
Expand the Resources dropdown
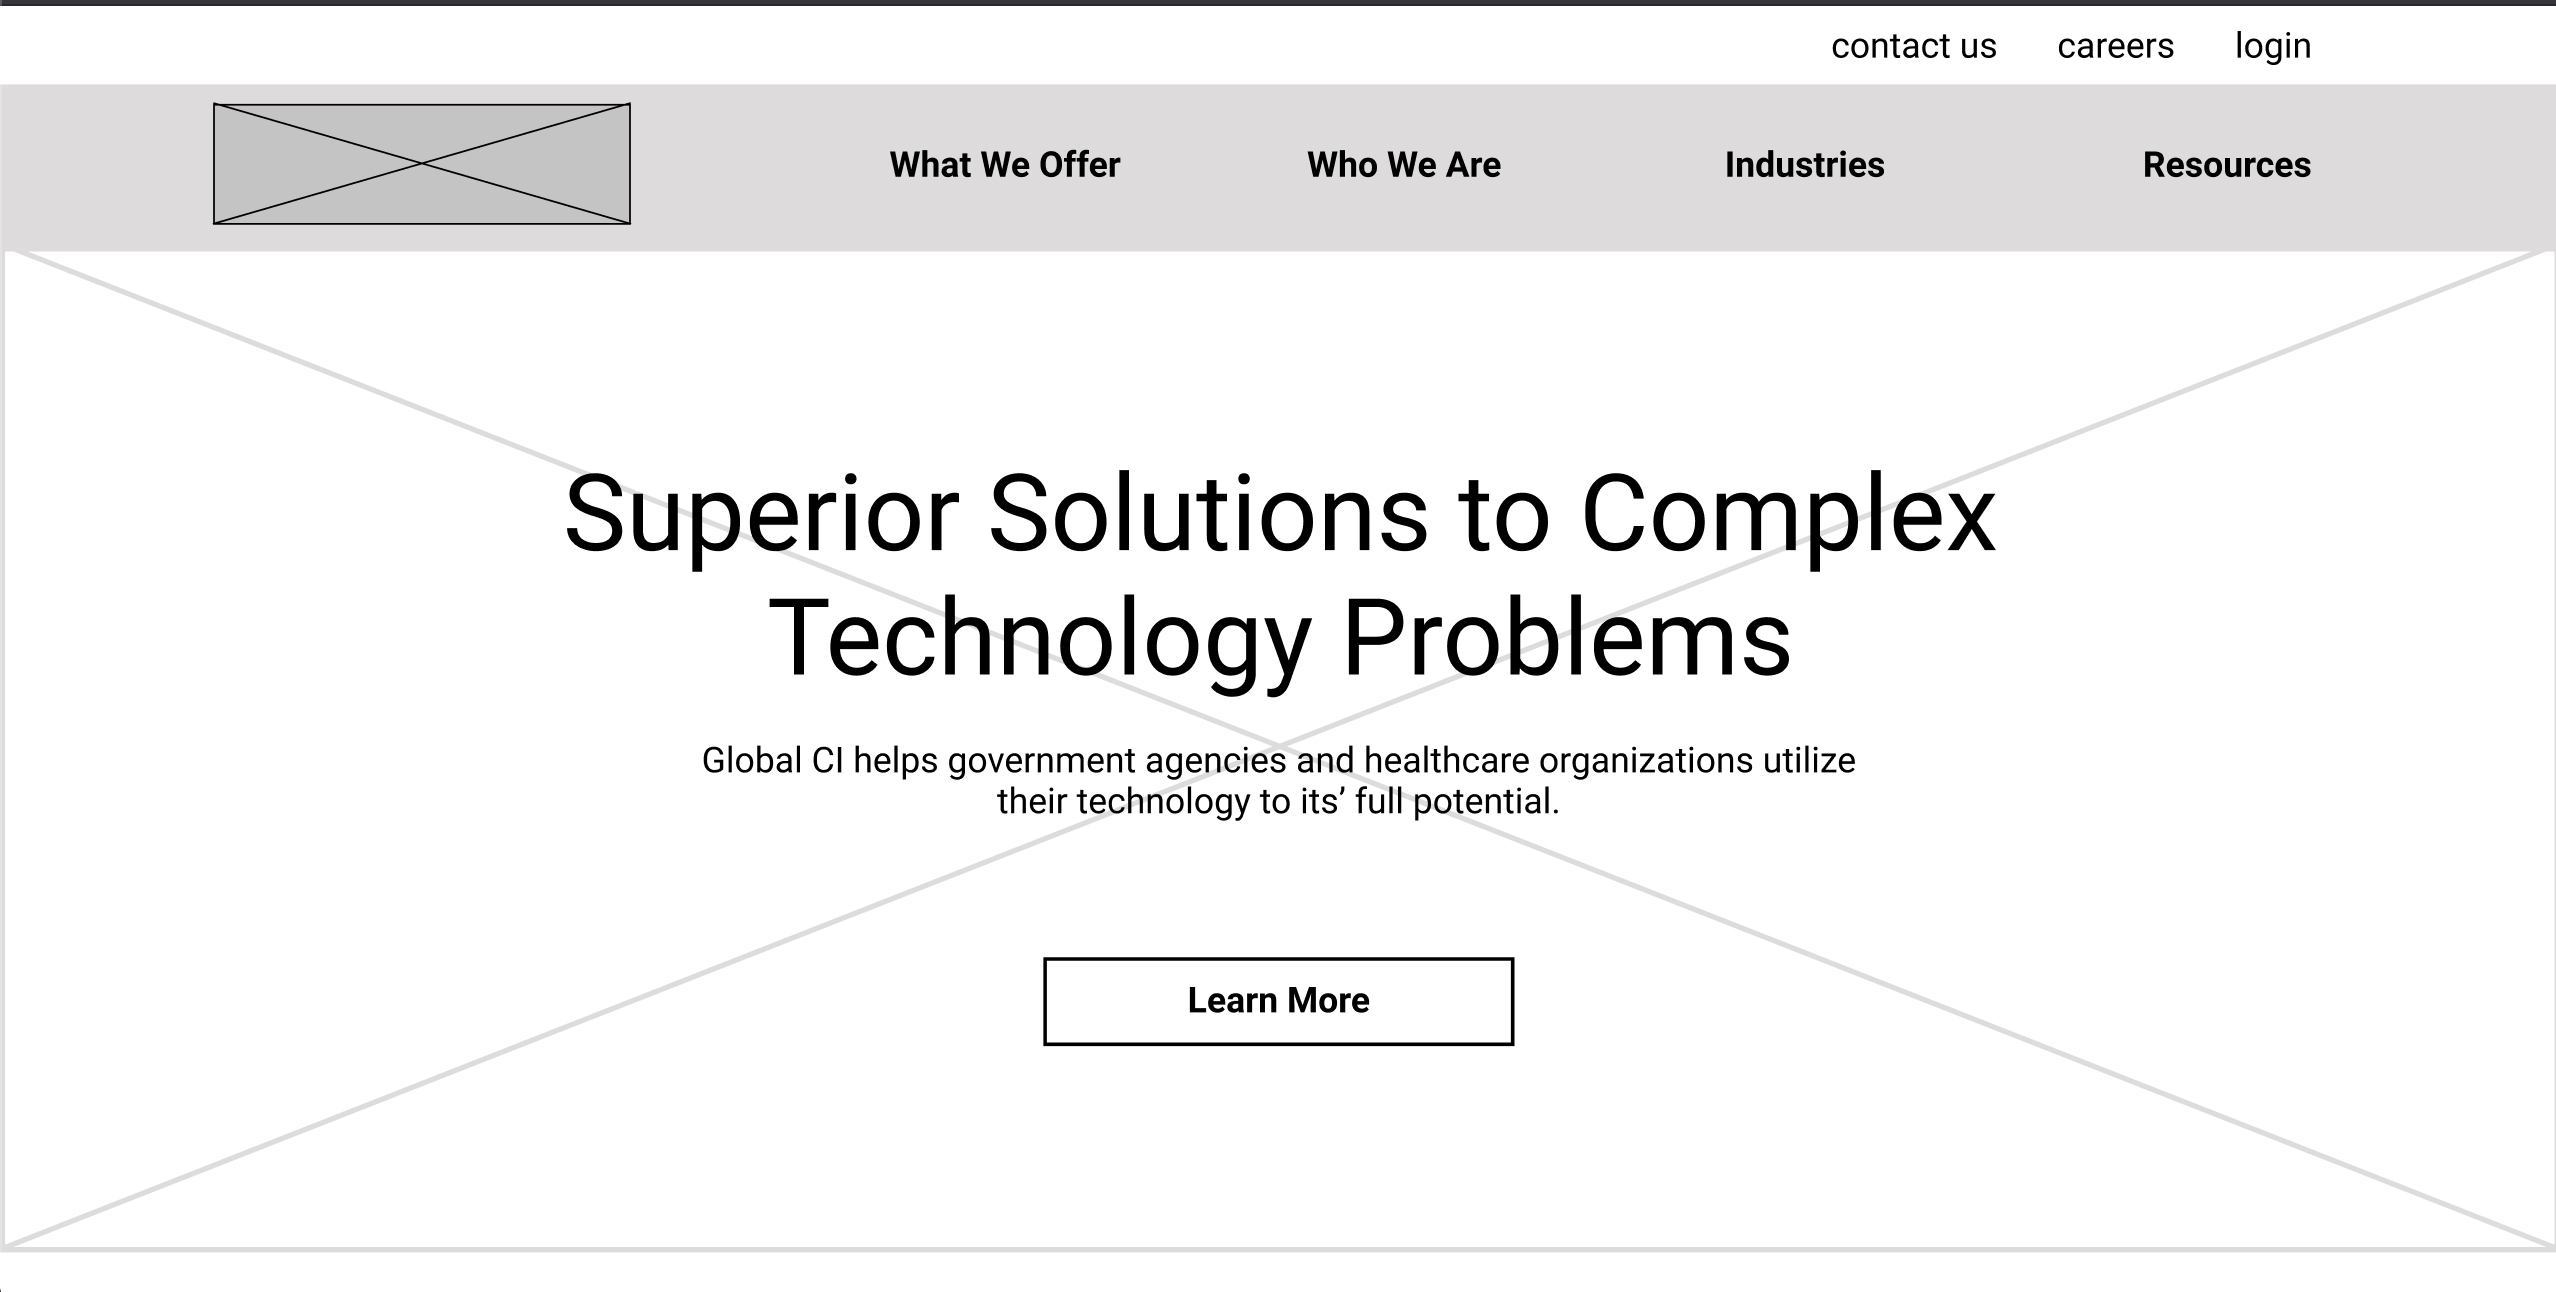click(x=2226, y=163)
